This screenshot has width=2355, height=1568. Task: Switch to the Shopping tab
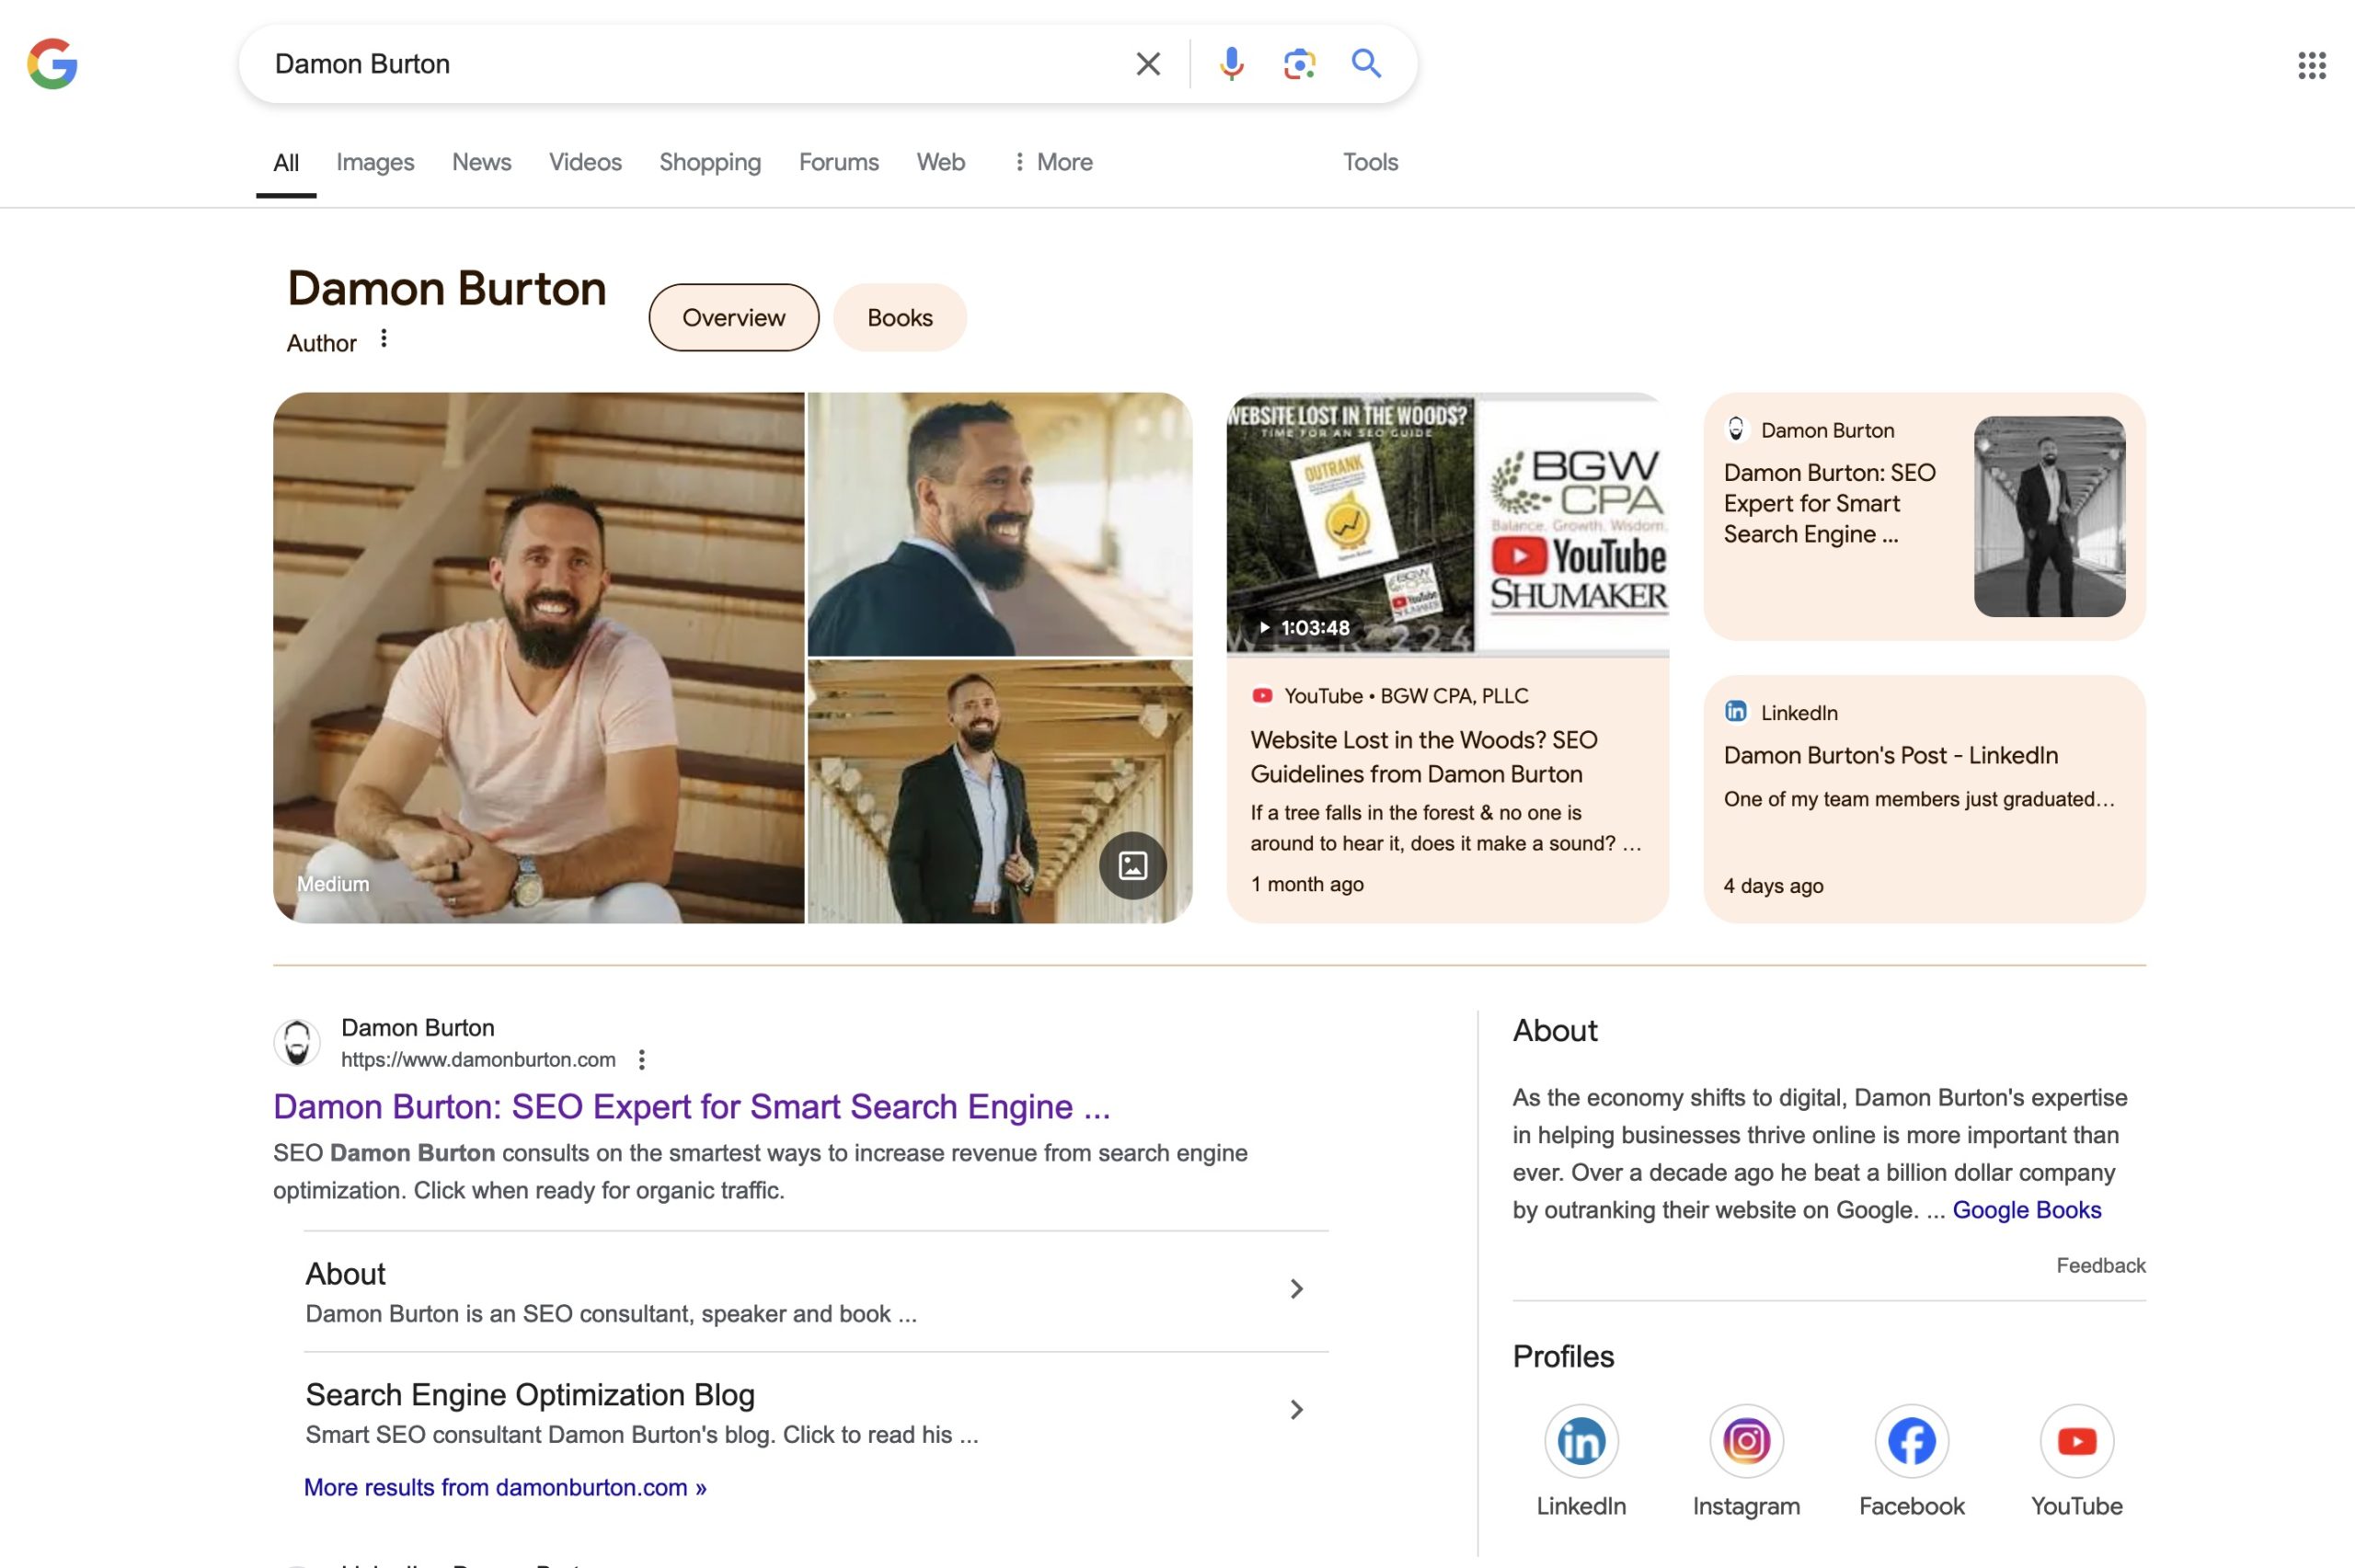click(x=710, y=162)
